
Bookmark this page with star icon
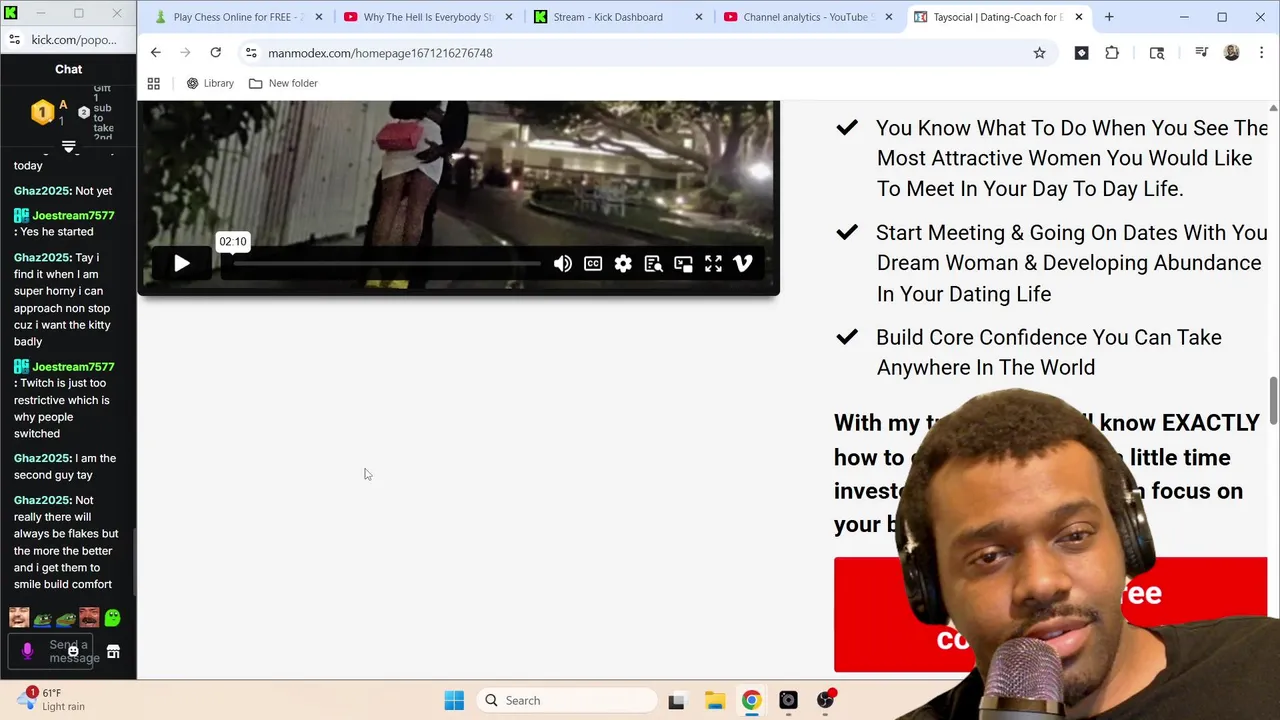point(1039,53)
